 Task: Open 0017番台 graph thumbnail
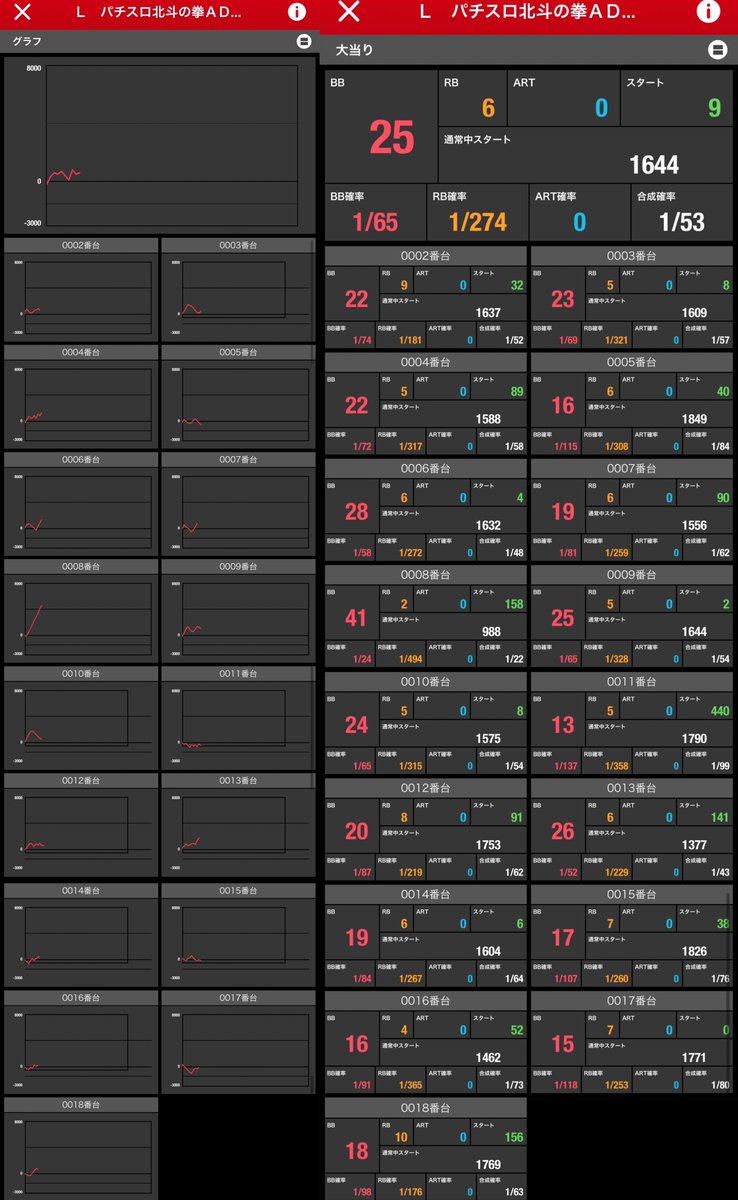(x=238, y=1048)
